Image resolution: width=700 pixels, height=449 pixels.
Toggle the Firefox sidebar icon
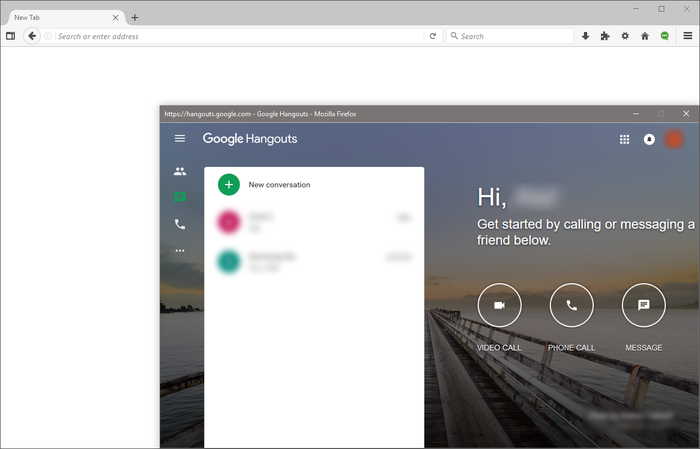tap(10, 36)
